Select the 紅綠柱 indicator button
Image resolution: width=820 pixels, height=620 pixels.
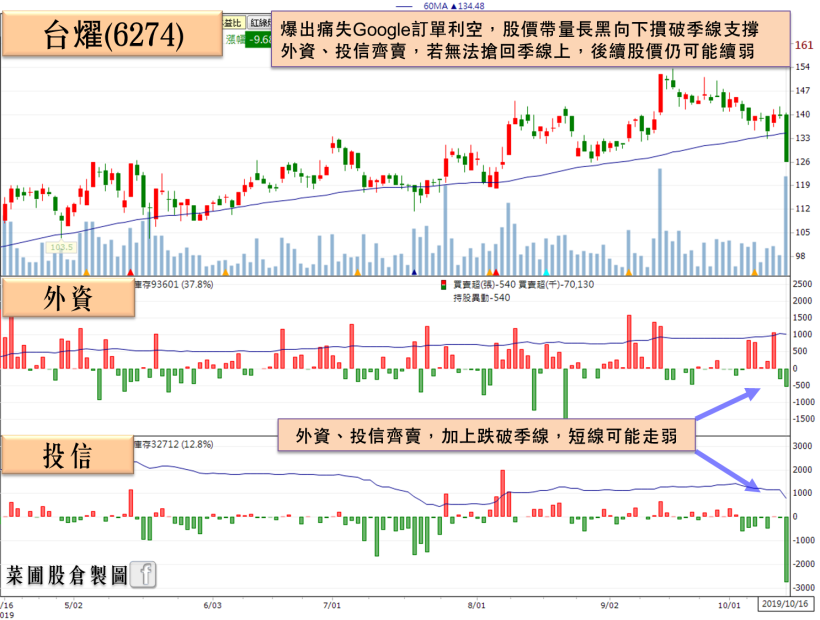coord(260,22)
